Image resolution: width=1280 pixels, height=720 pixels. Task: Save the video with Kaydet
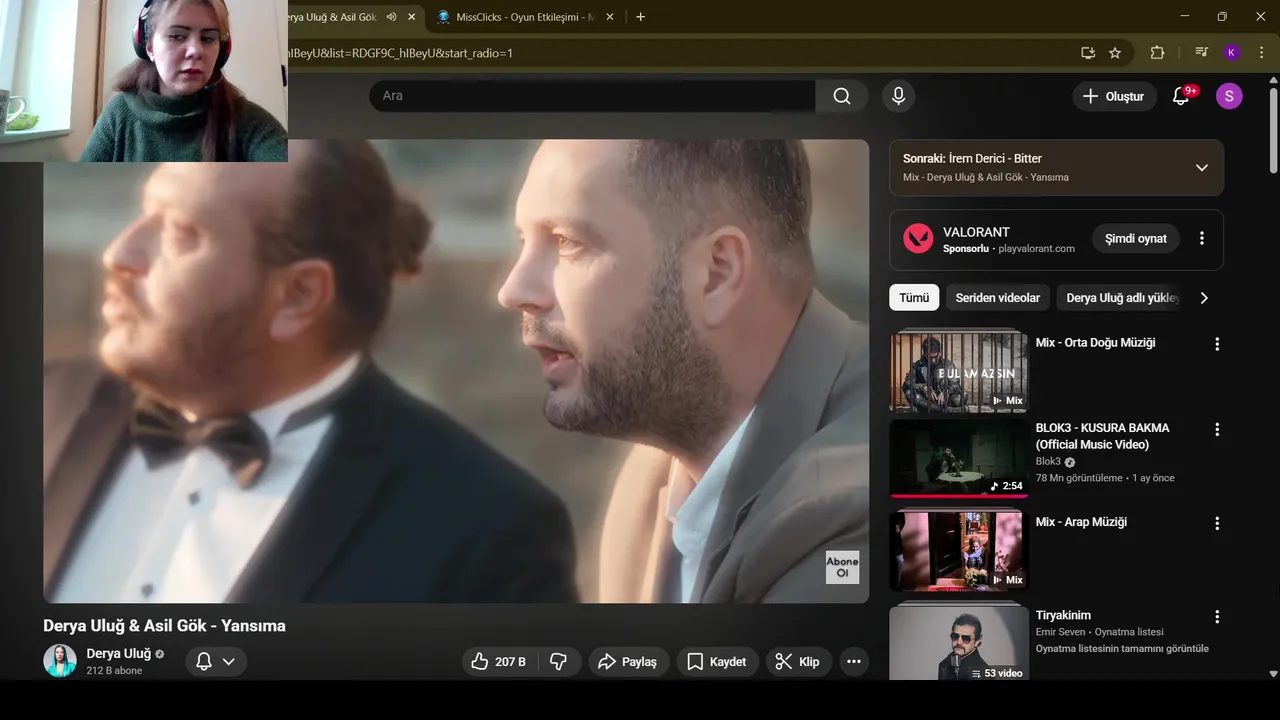coord(716,662)
